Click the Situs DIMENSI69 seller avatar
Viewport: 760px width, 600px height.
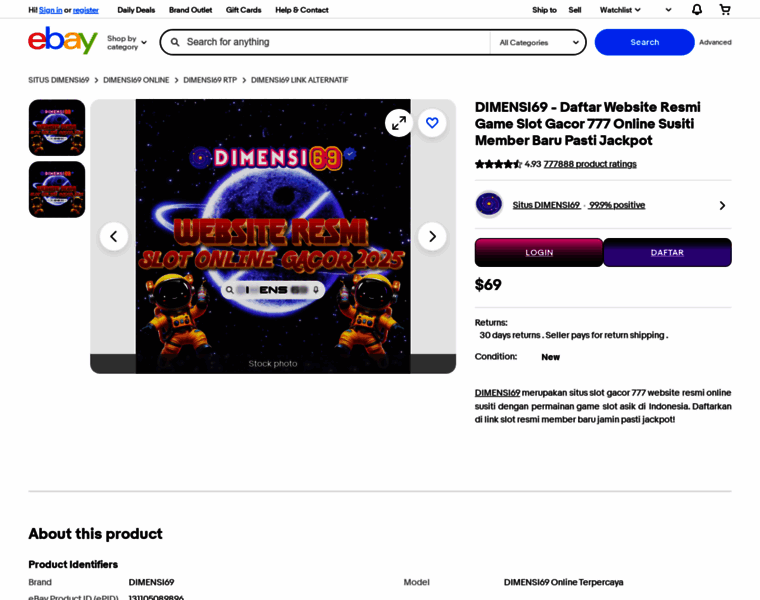[489, 204]
